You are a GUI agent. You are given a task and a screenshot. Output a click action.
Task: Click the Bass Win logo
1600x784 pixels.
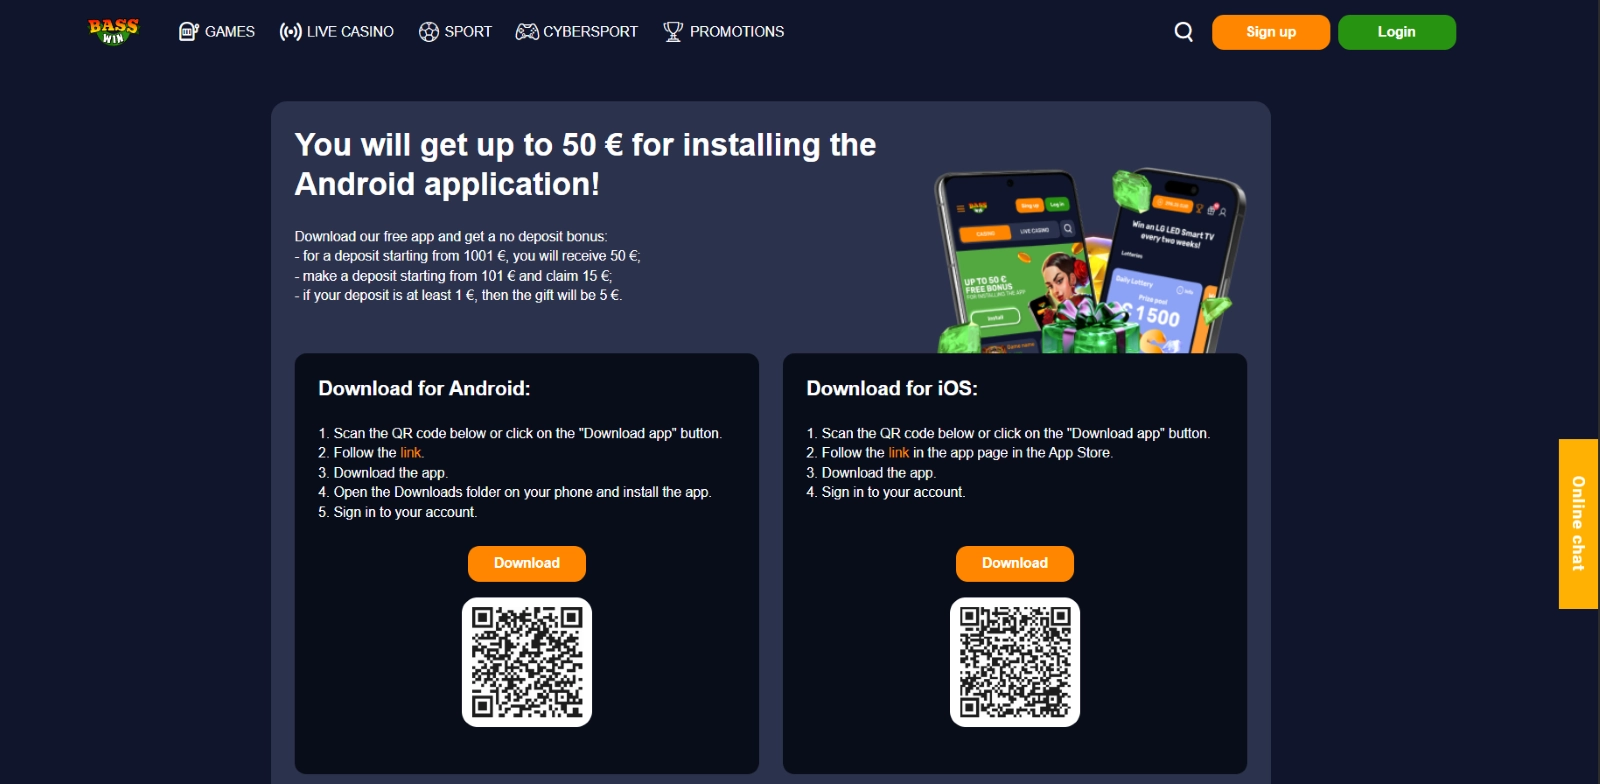pos(113,31)
